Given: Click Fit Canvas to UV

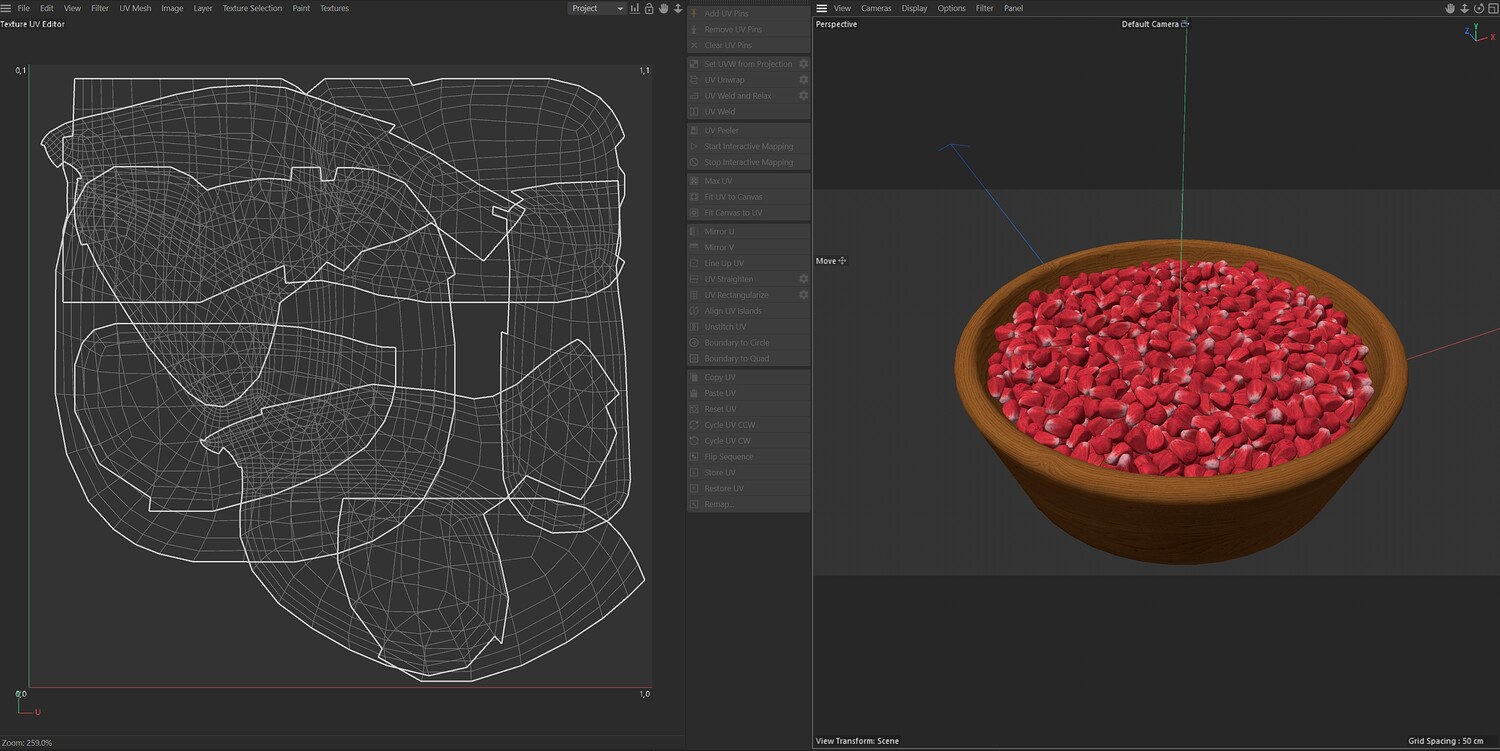Looking at the screenshot, I should [x=748, y=213].
